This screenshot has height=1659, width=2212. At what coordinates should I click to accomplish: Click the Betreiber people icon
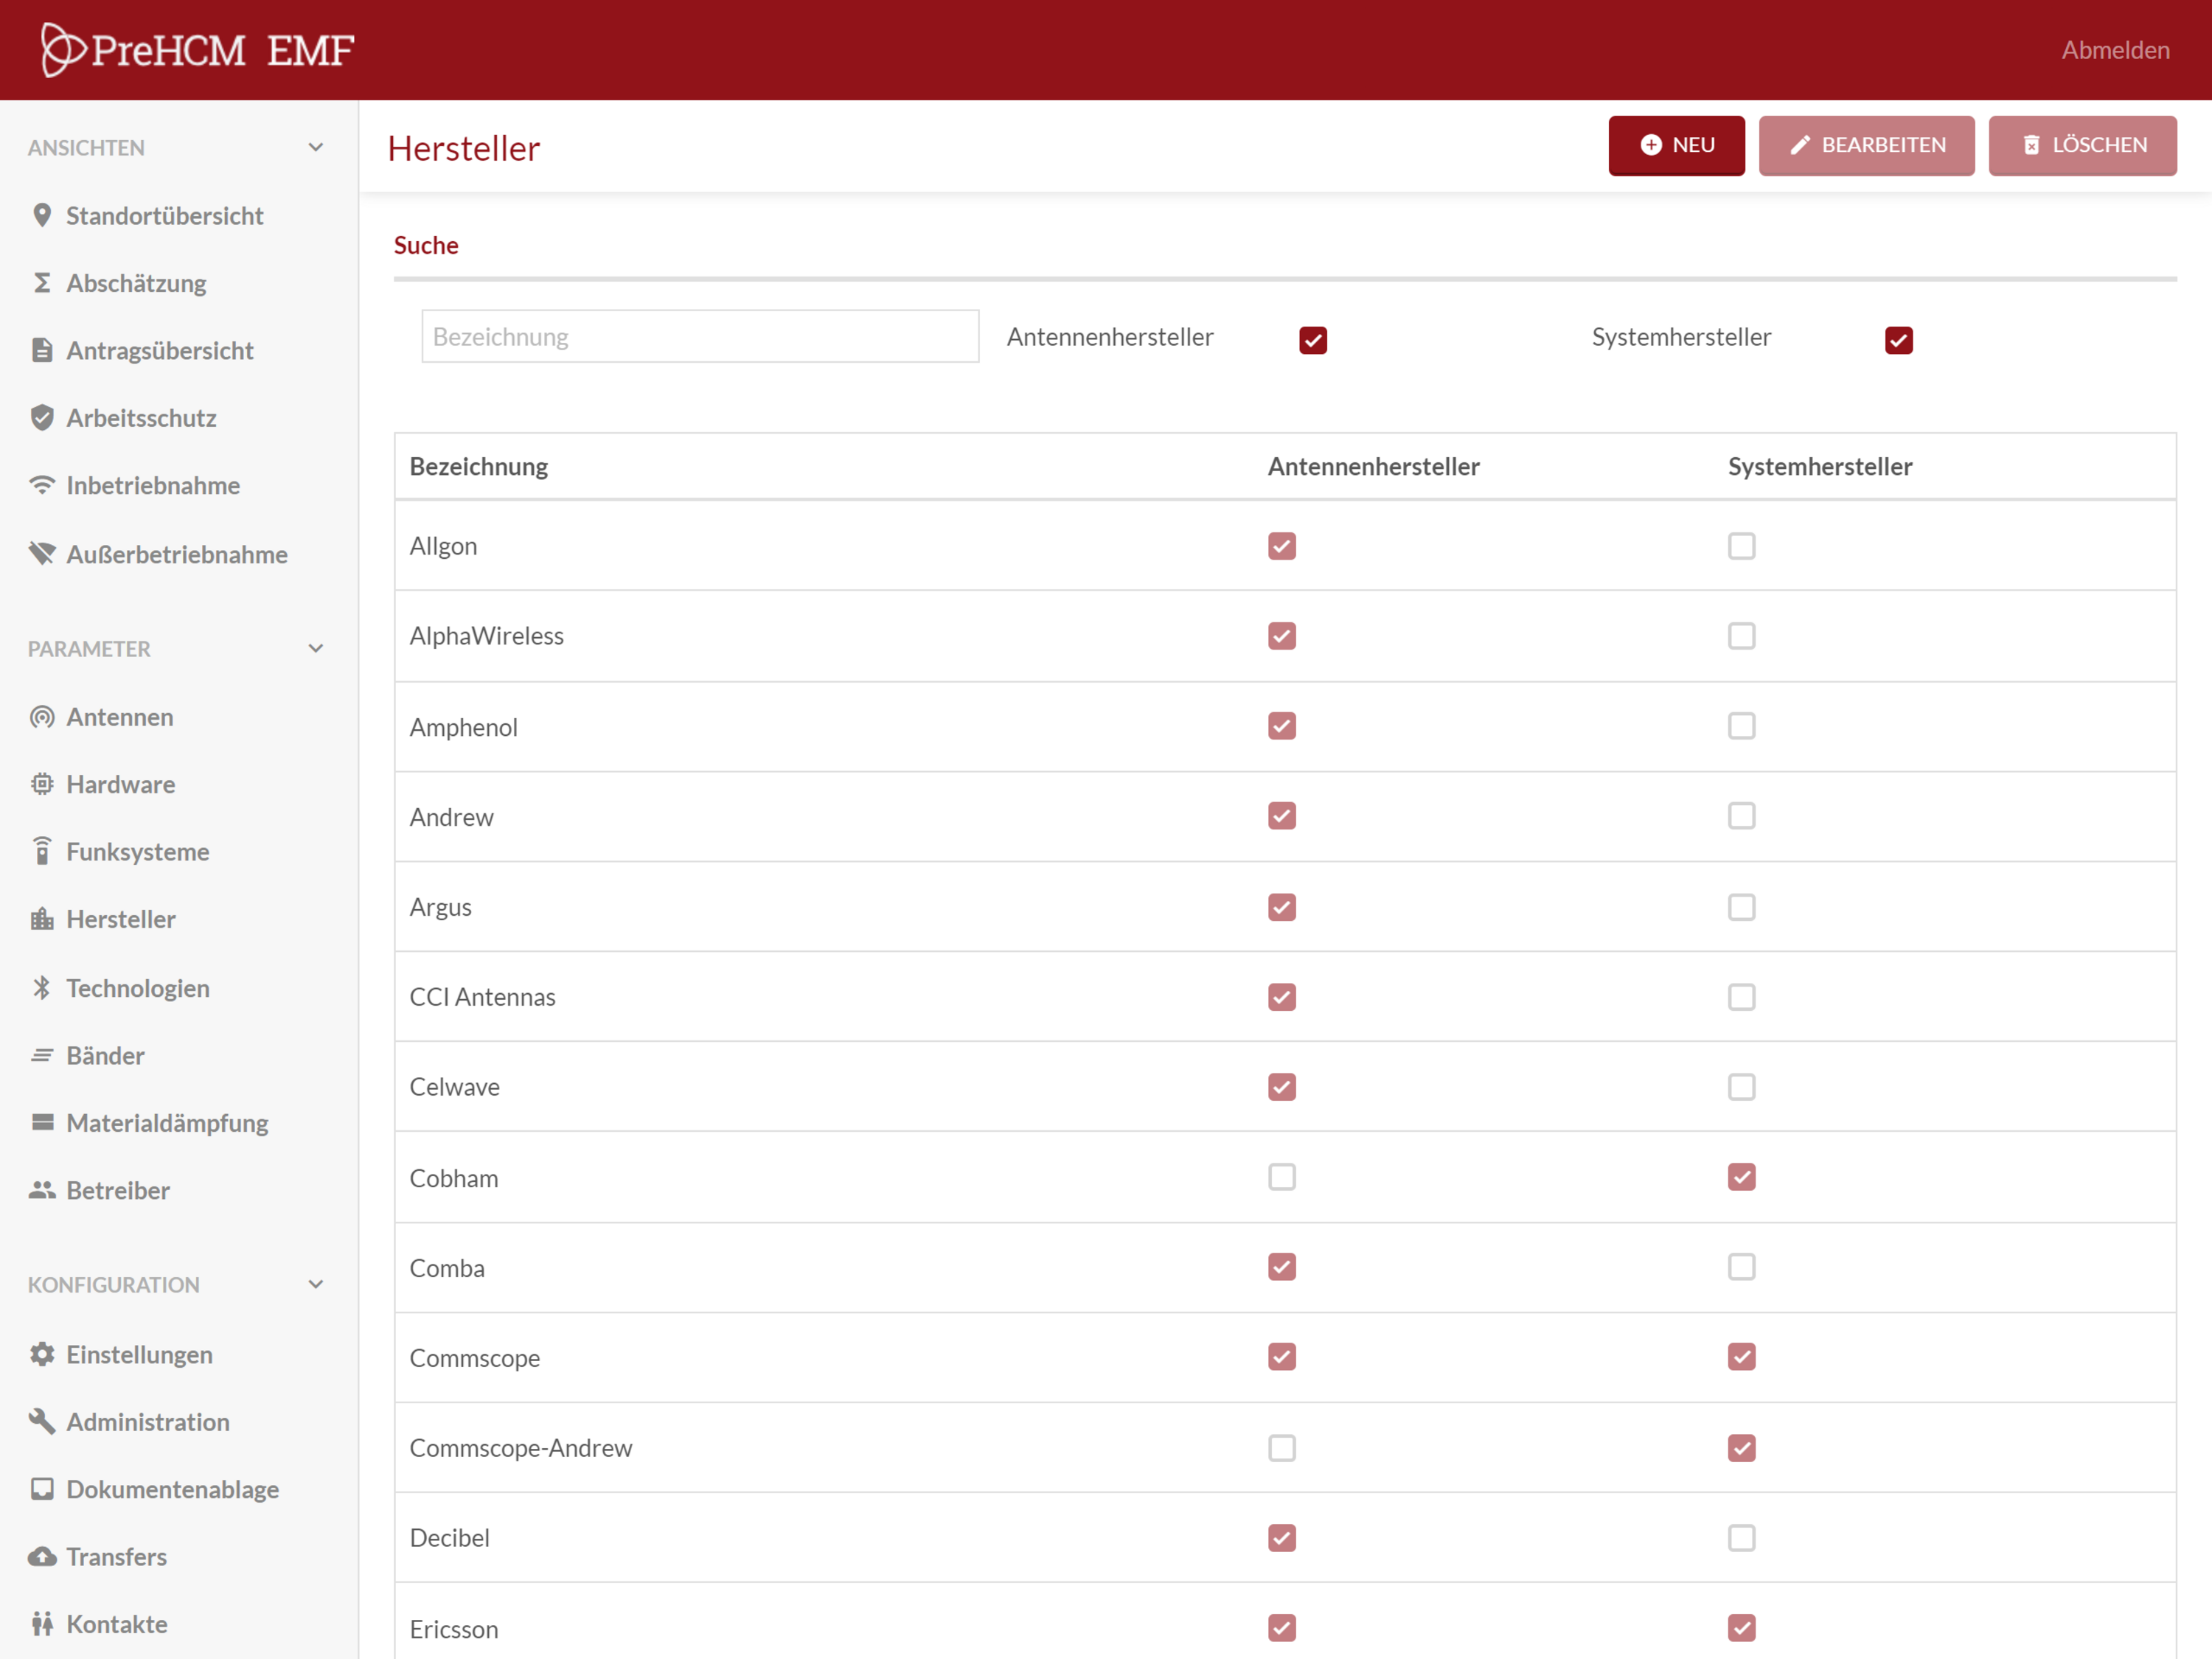[42, 1190]
